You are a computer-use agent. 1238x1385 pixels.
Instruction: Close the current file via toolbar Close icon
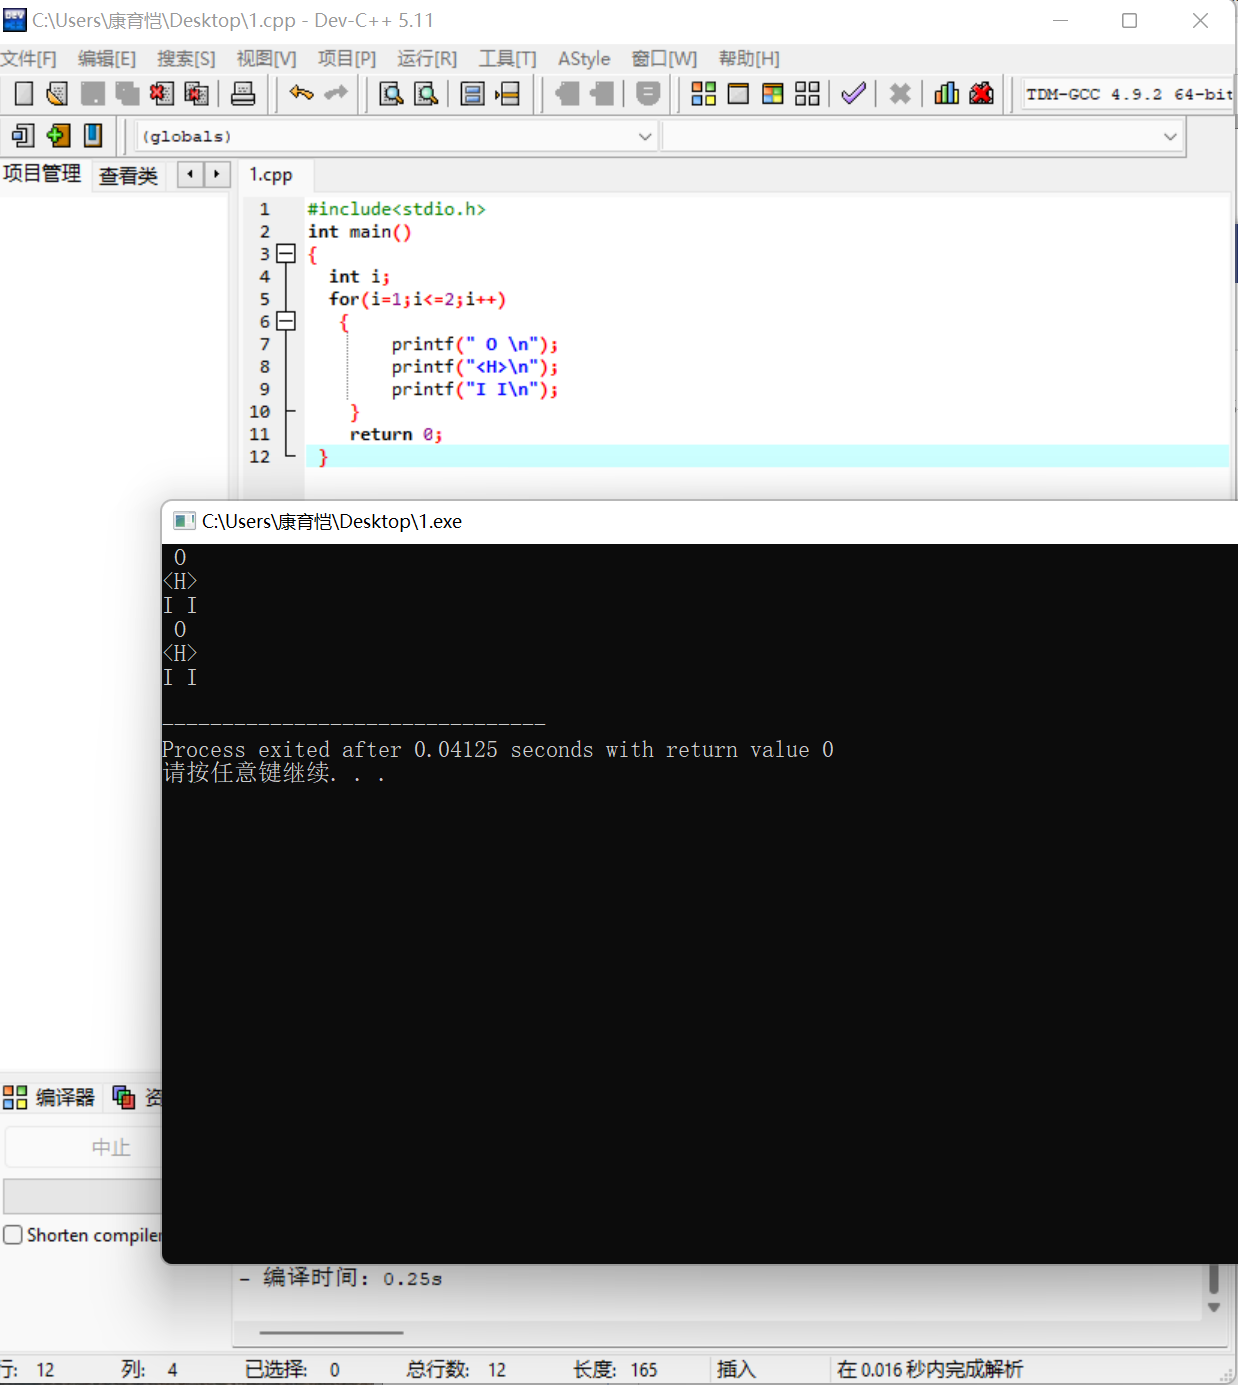161,94
